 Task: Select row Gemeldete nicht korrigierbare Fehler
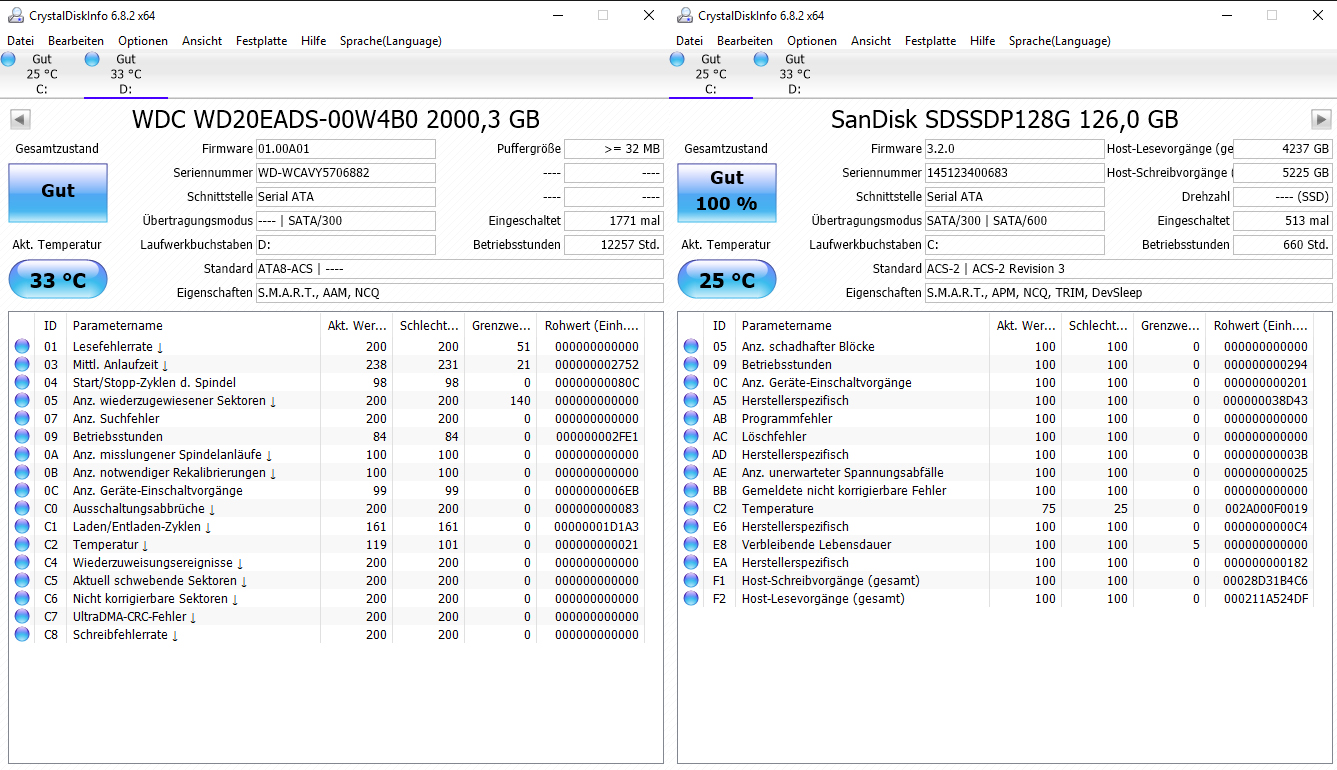coord(995,491)
